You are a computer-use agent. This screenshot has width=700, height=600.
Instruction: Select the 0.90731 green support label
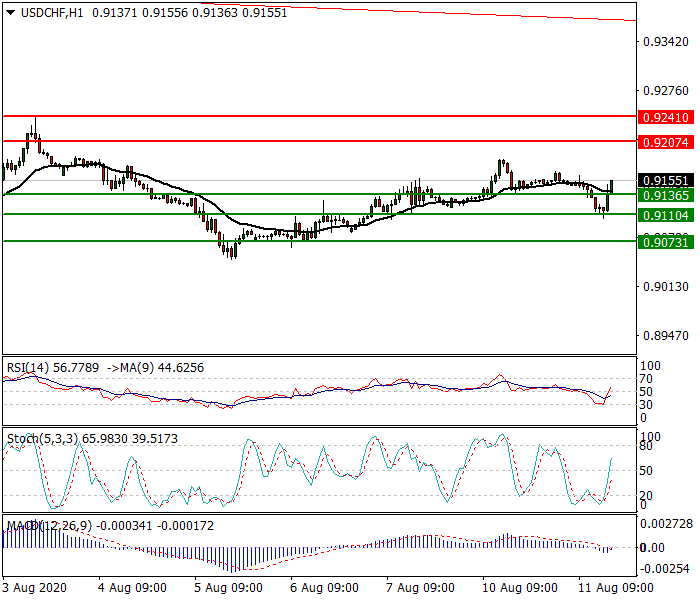[666, 243]
